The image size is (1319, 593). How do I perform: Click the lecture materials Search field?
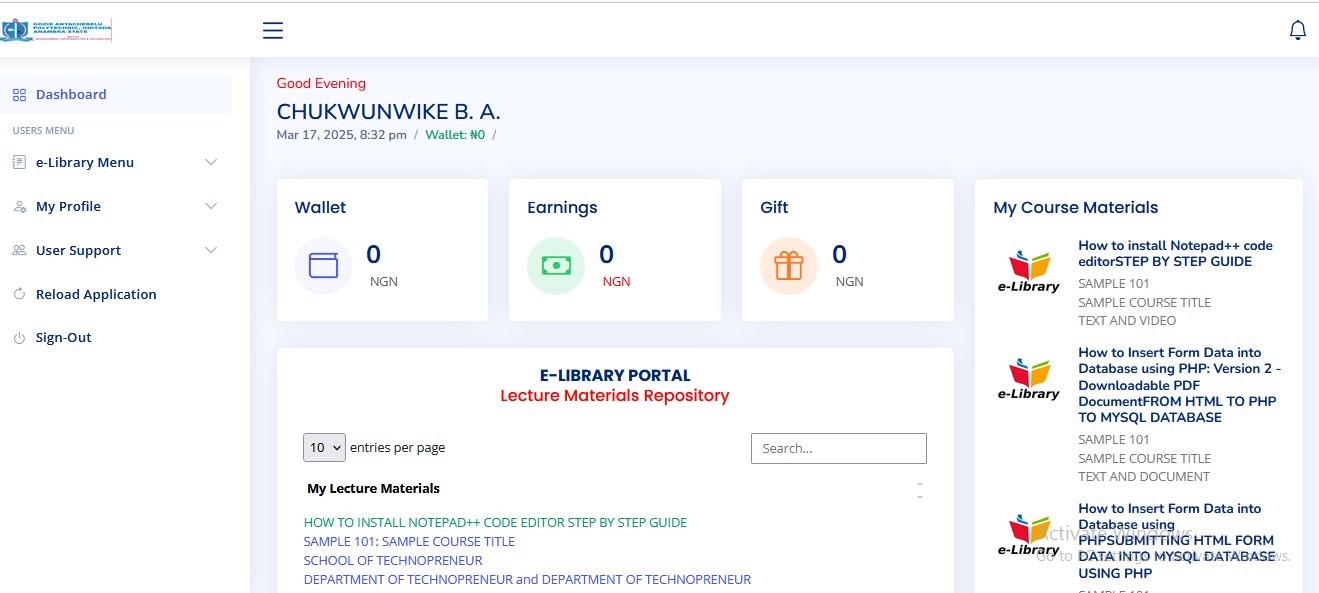click(x=838, y=448)
